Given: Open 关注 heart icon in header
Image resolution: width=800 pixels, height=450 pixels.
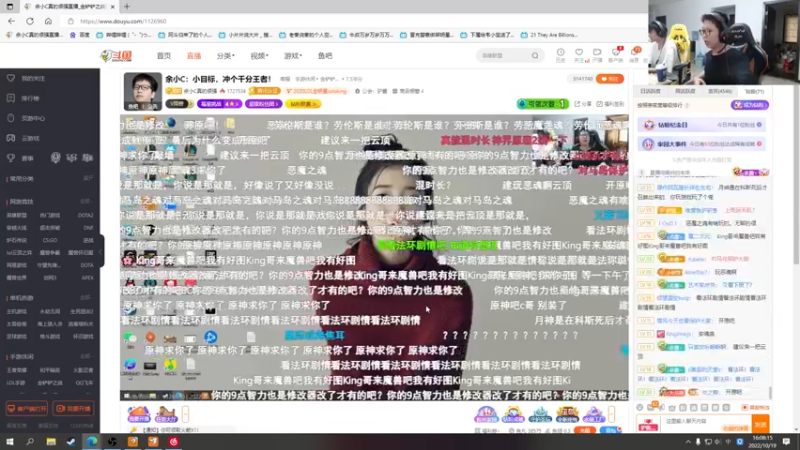Looking at the screenshot, I should pos(579,53).
